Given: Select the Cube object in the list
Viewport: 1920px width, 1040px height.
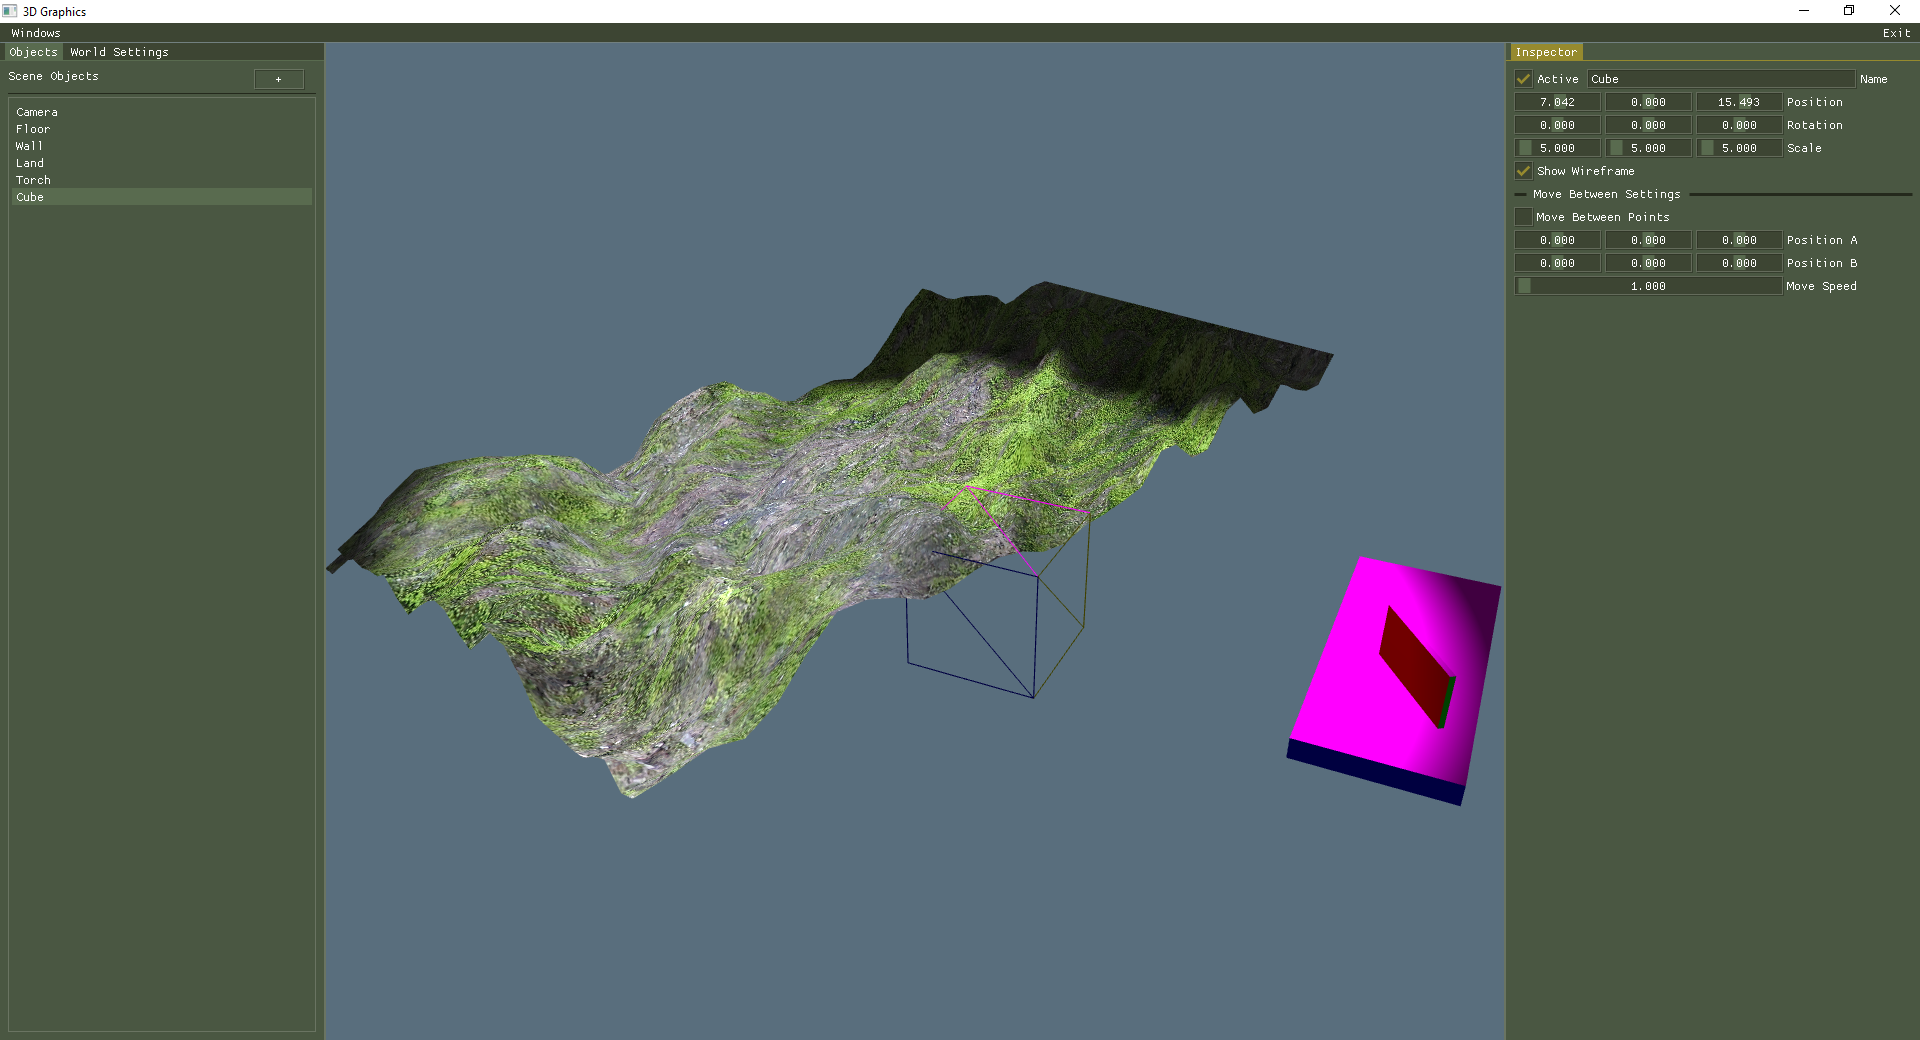Looking at the screenshot, I should 30,196.
